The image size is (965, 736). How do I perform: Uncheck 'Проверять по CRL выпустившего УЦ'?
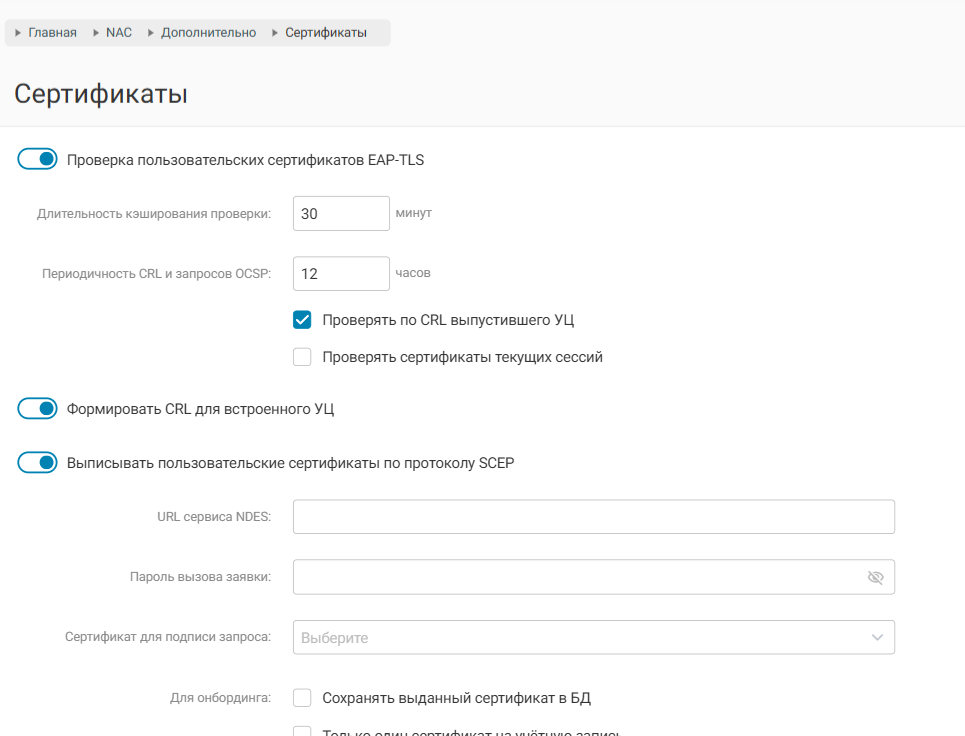click(x=302, y=320)
